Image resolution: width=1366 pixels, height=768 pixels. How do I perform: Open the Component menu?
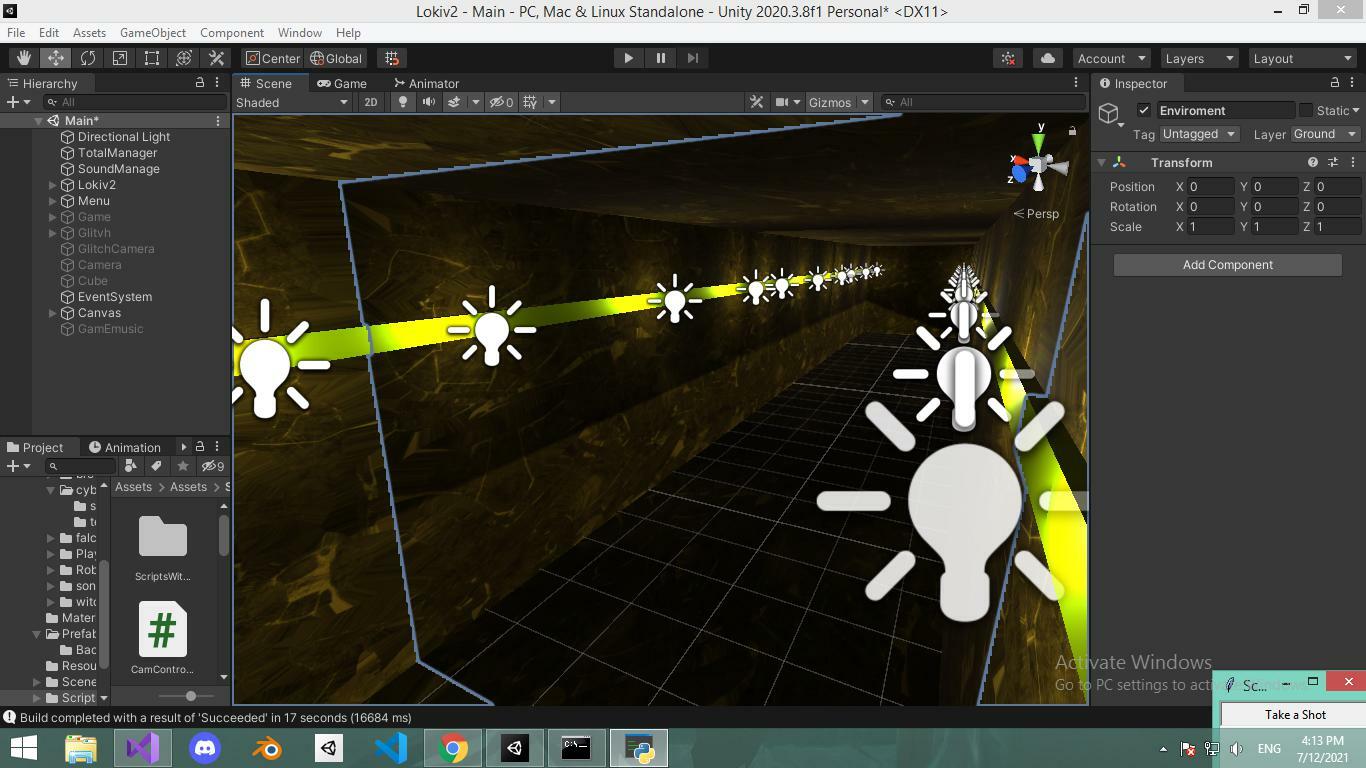(x=232, y=33)
